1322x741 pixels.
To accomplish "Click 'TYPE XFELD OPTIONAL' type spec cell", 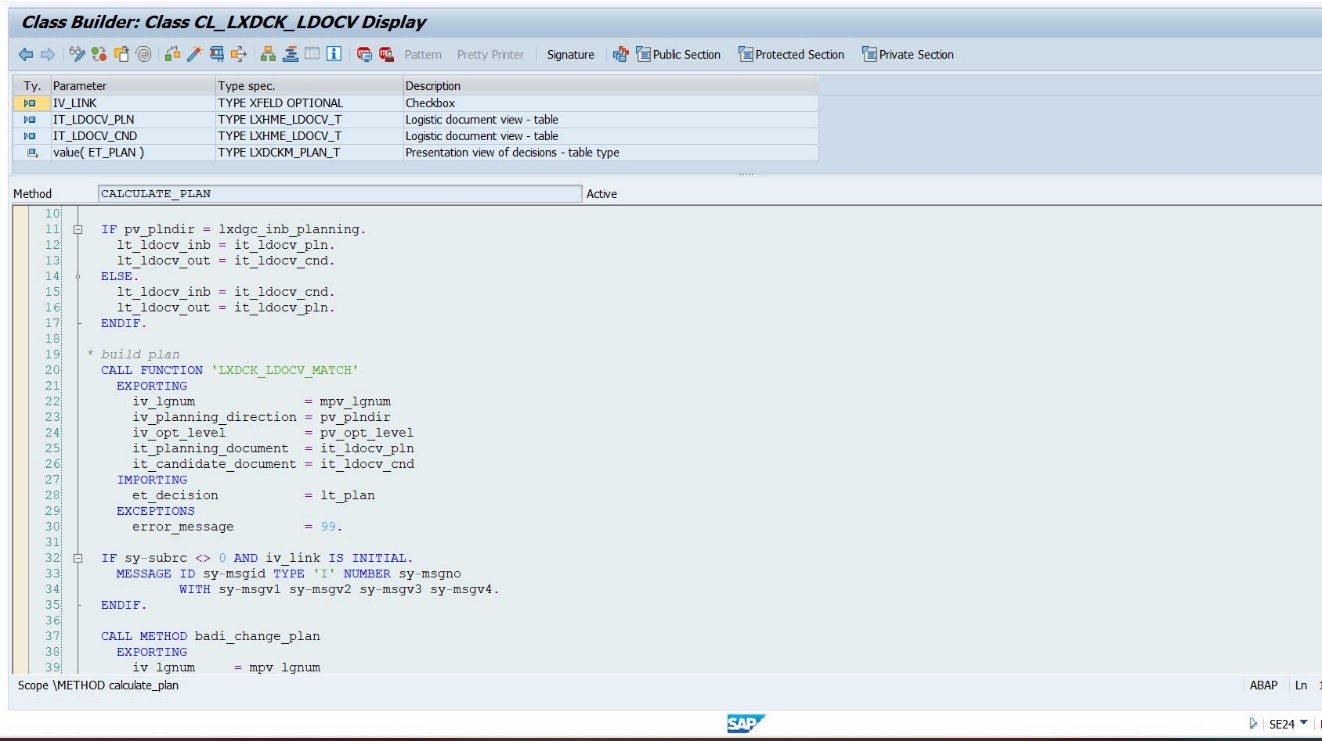I will (309, 103).
